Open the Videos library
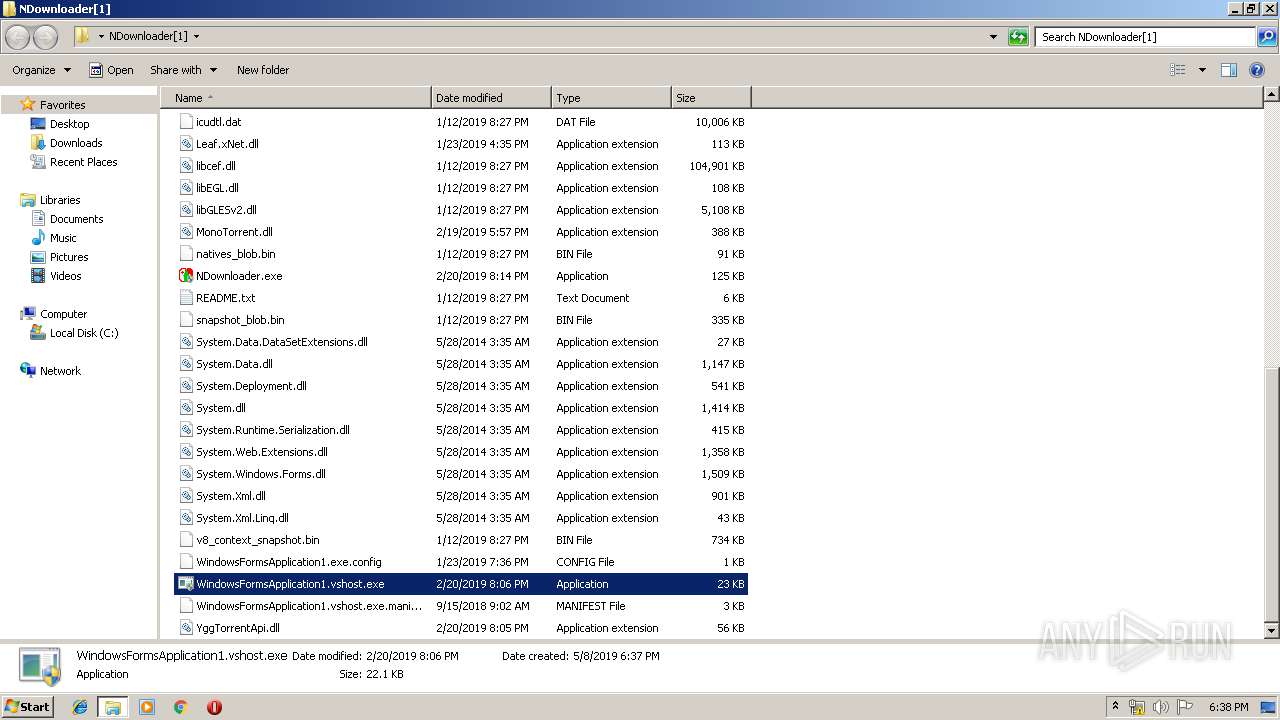 tap(65, 276)
